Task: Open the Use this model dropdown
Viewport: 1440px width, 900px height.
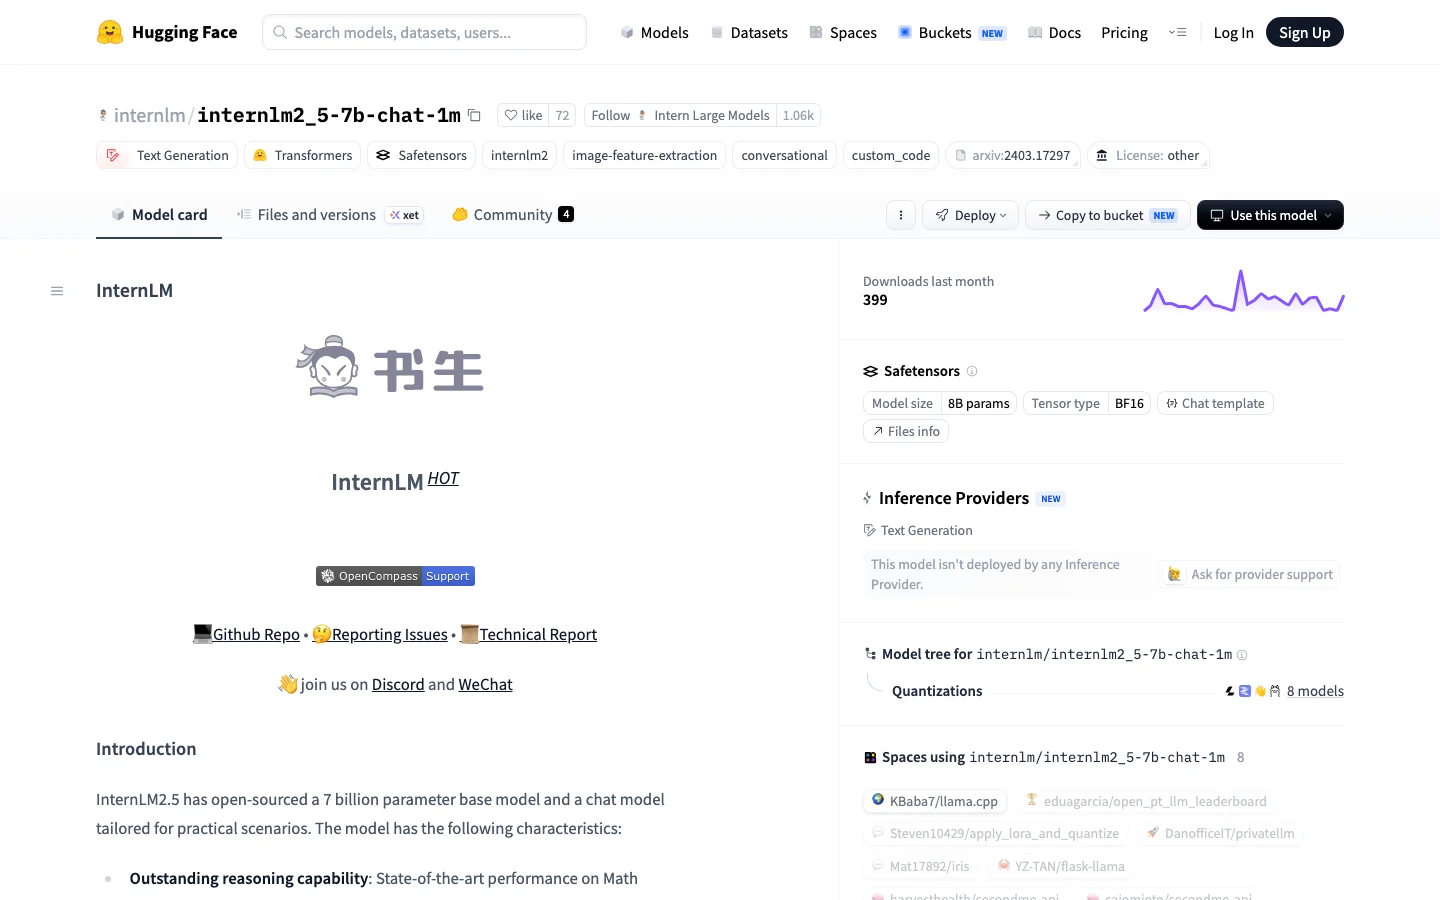Action: [1270, 215]
